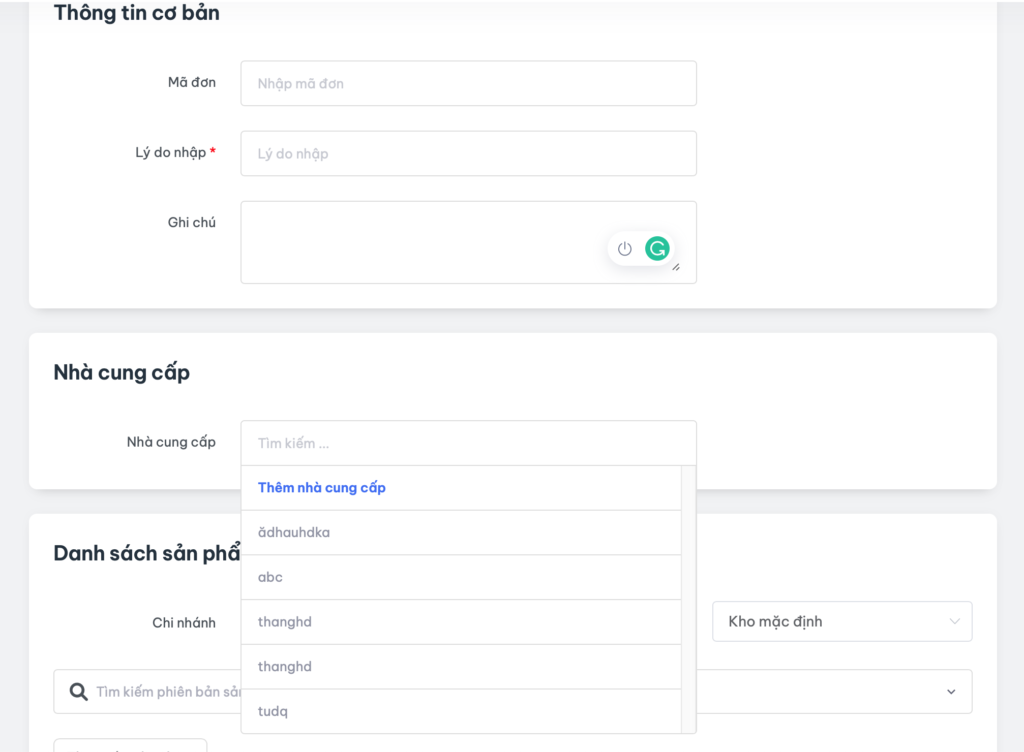Click the Ghi chú field label
The width and height of the screenshot is (1024, 752).
click(191, 222)
